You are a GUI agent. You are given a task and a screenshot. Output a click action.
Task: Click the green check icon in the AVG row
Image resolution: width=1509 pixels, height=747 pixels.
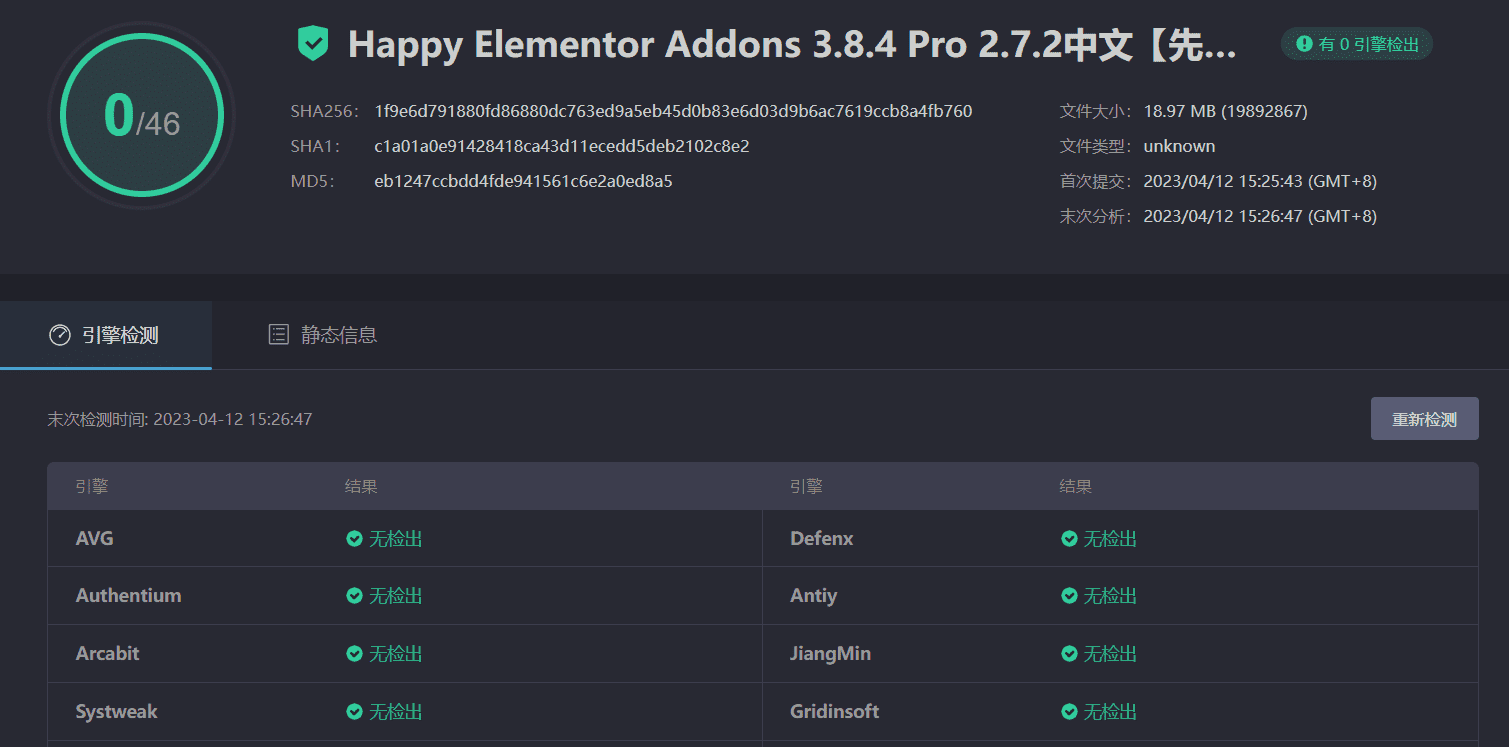[354, 539]
